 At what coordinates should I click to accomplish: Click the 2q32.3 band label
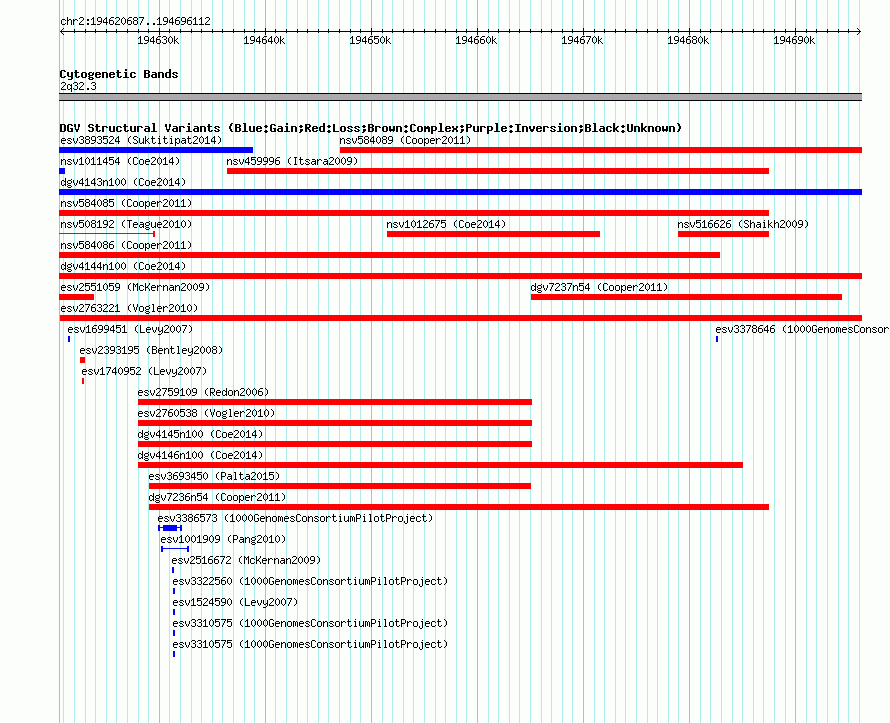click(78, 86)
